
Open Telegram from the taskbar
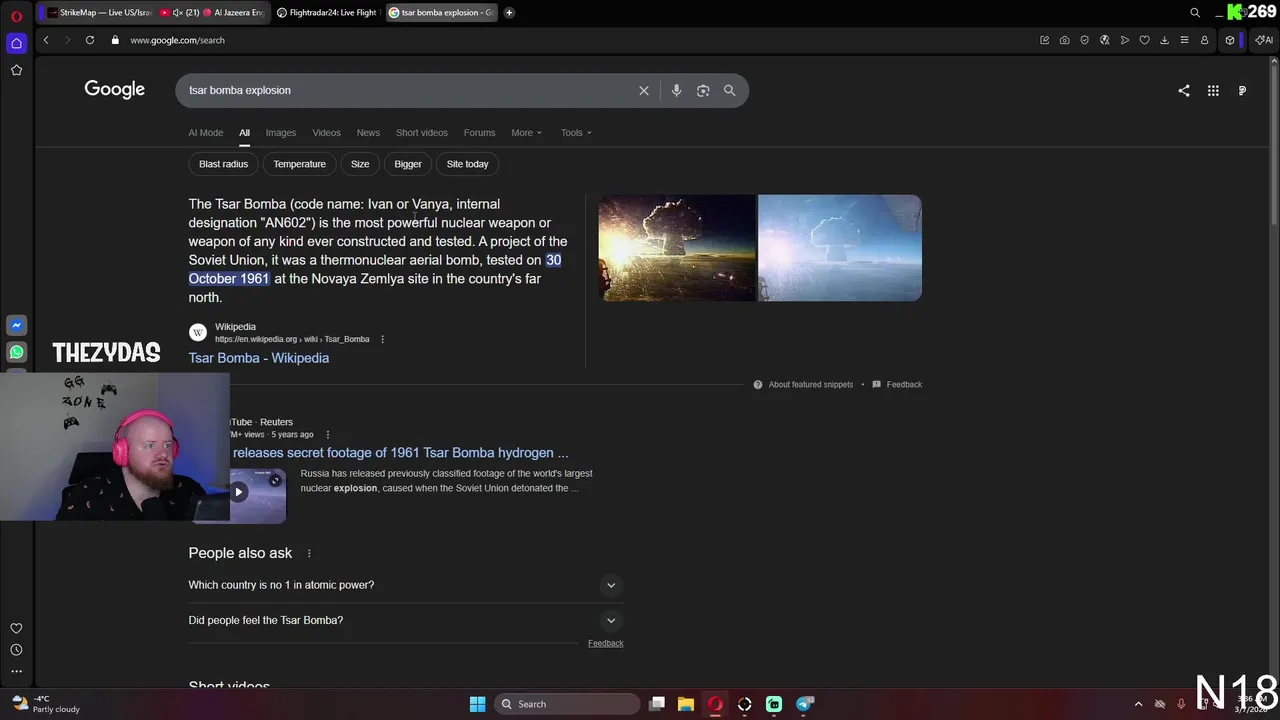(804, 704)
